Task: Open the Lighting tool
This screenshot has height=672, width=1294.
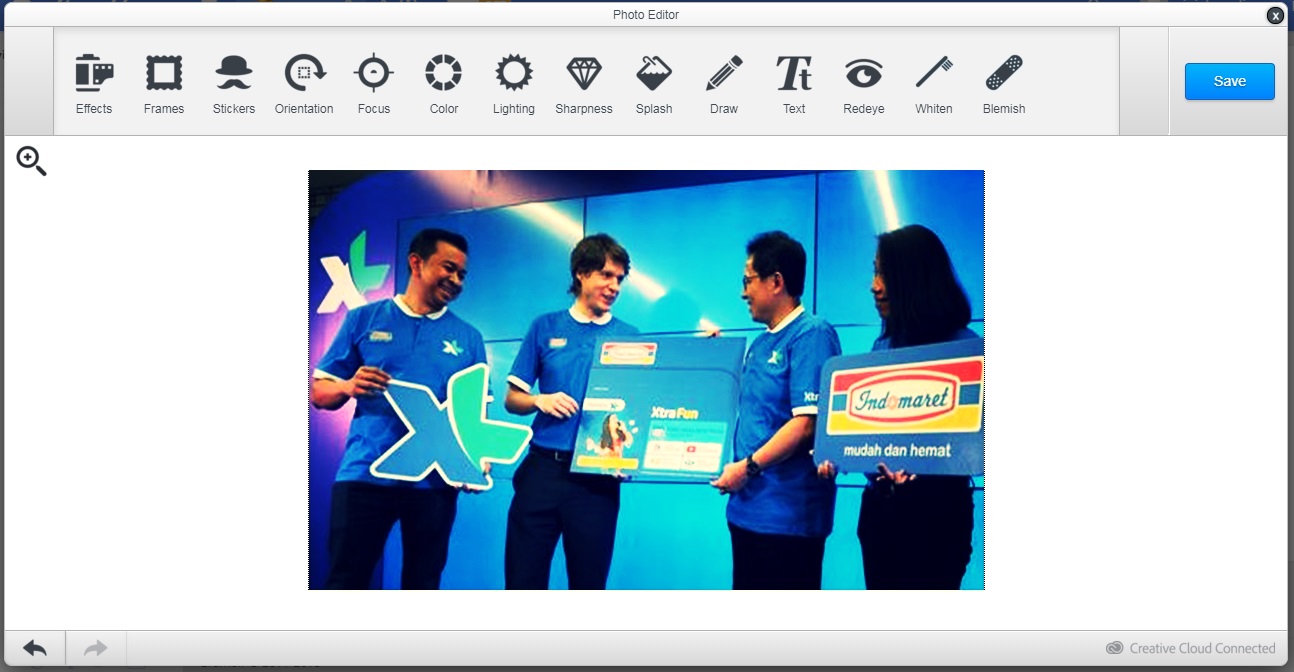Action: [x=514, y=84]
